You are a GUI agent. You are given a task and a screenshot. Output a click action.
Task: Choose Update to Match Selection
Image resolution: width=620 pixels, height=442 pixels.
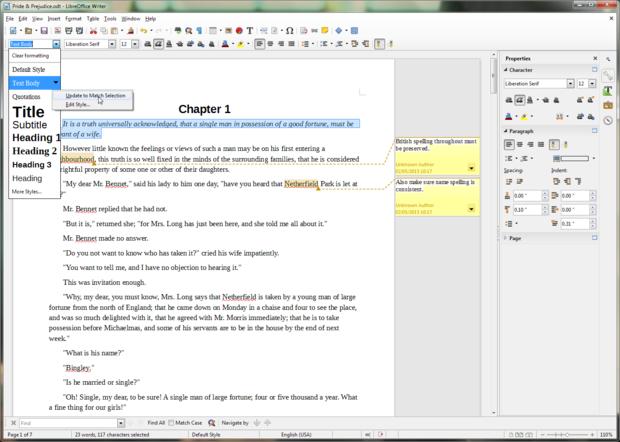[x=95, y=95]
